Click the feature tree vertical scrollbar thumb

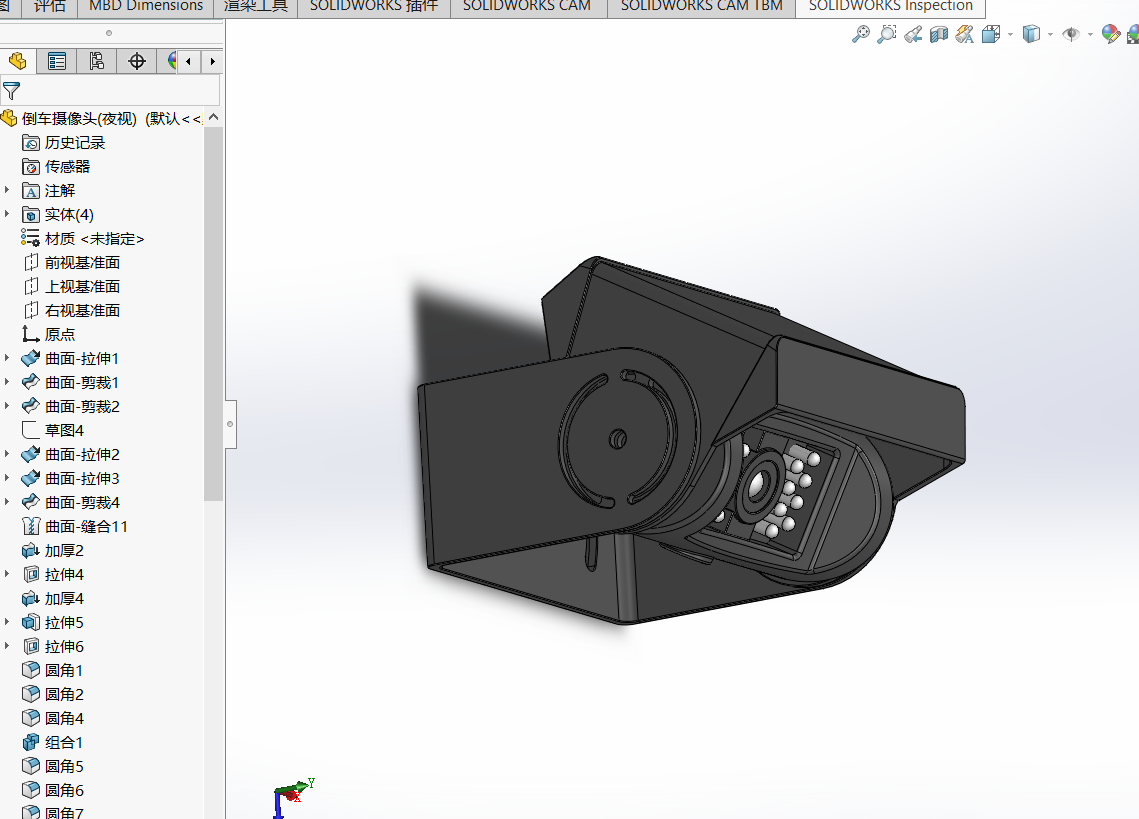(213, 314)
